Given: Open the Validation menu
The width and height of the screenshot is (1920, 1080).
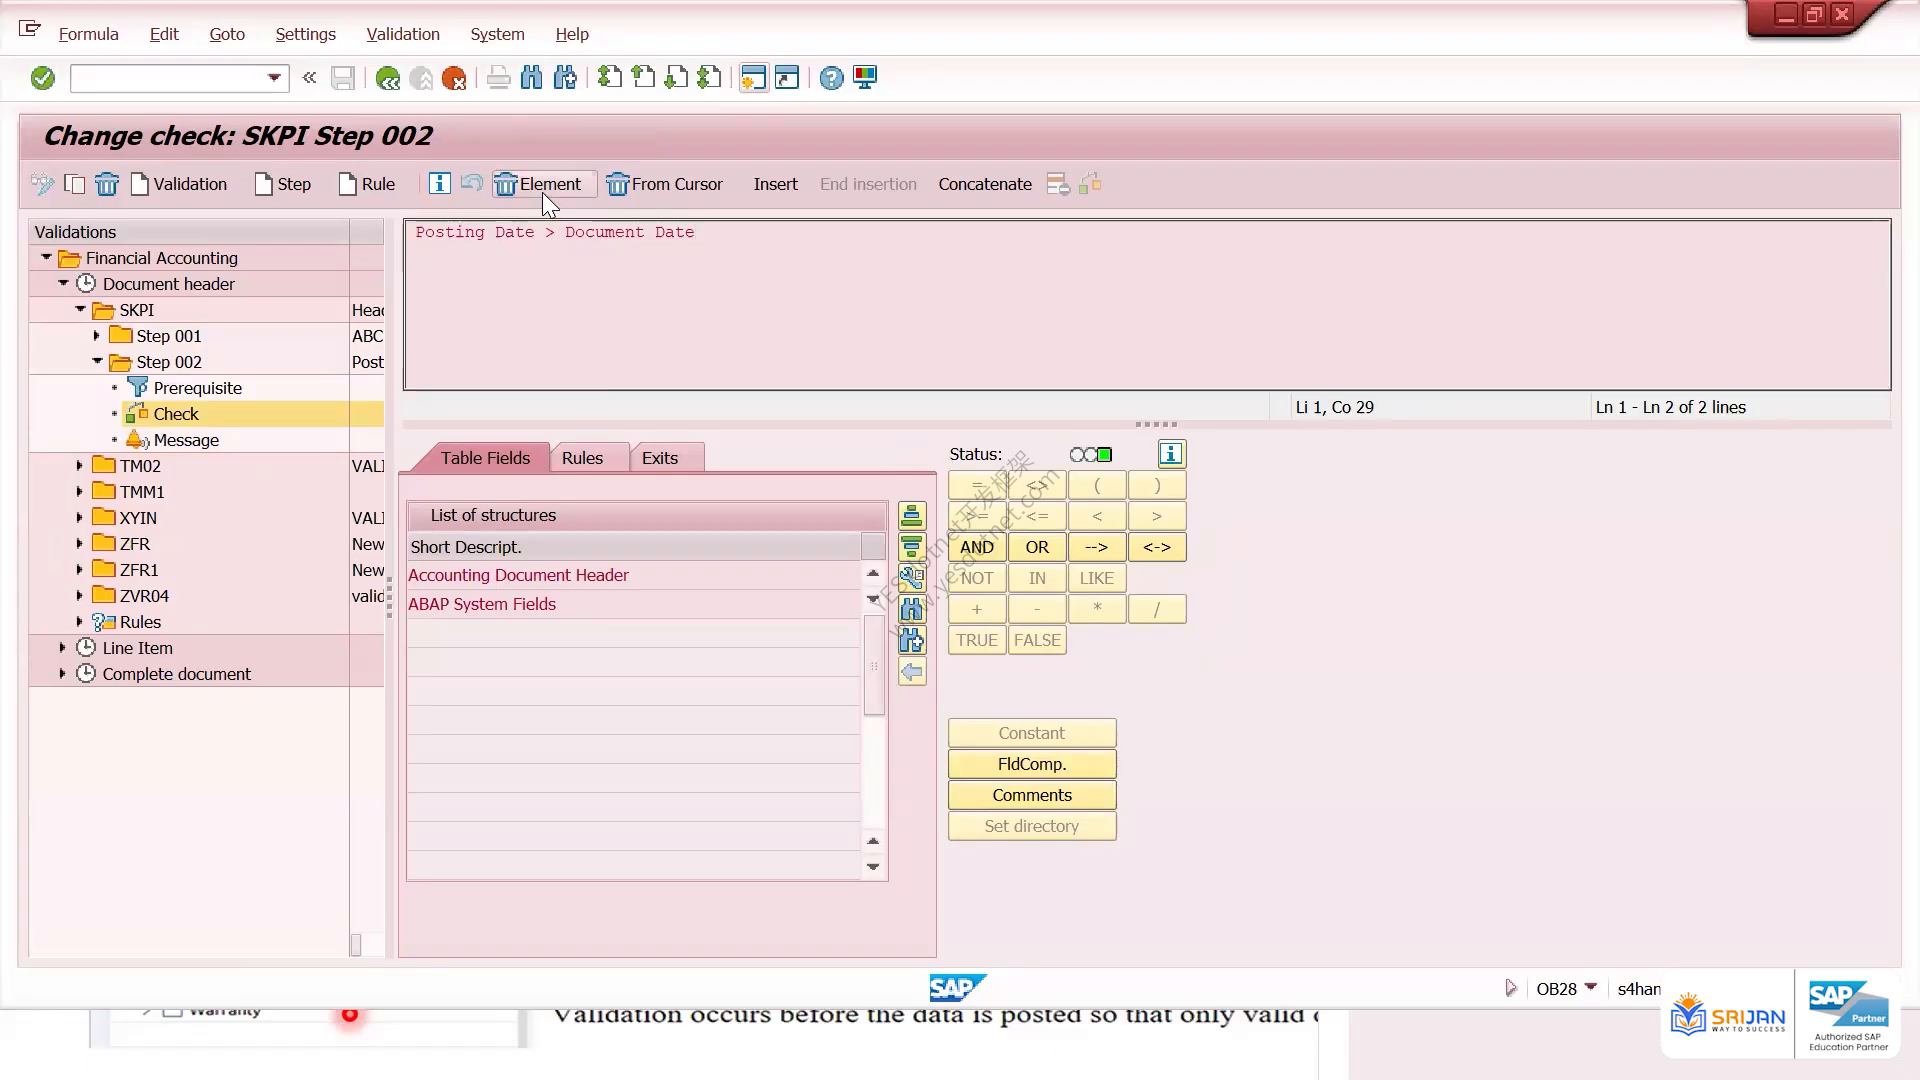Looking at the screenshot, I should (x=403, y=34).
